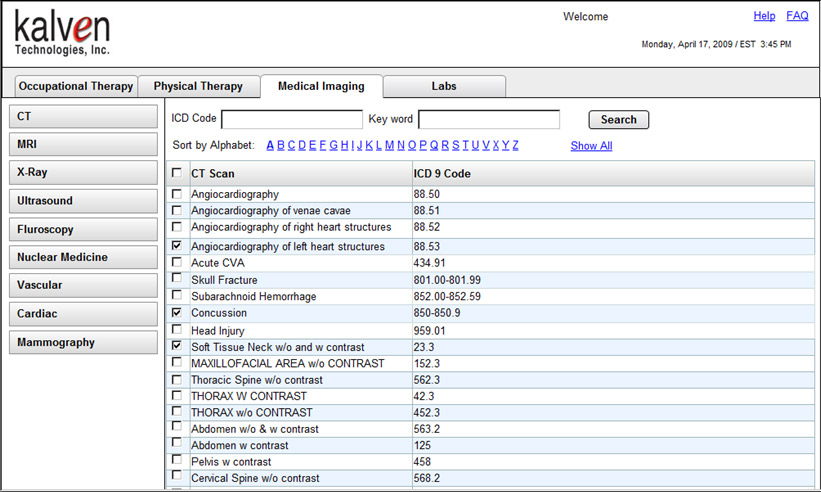821x492 pixels.
Task: Click into the ICD Code input field
Action: [291, 120]
